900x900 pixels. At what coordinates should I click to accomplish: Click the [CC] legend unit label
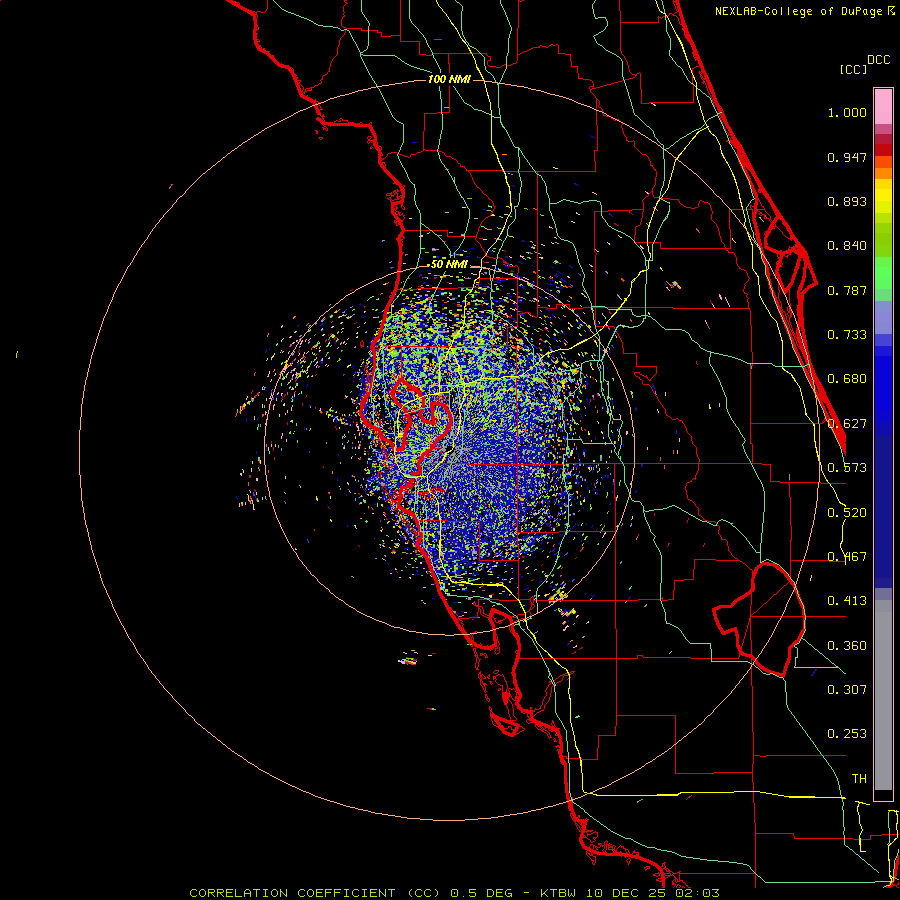(x=853, y=69)
